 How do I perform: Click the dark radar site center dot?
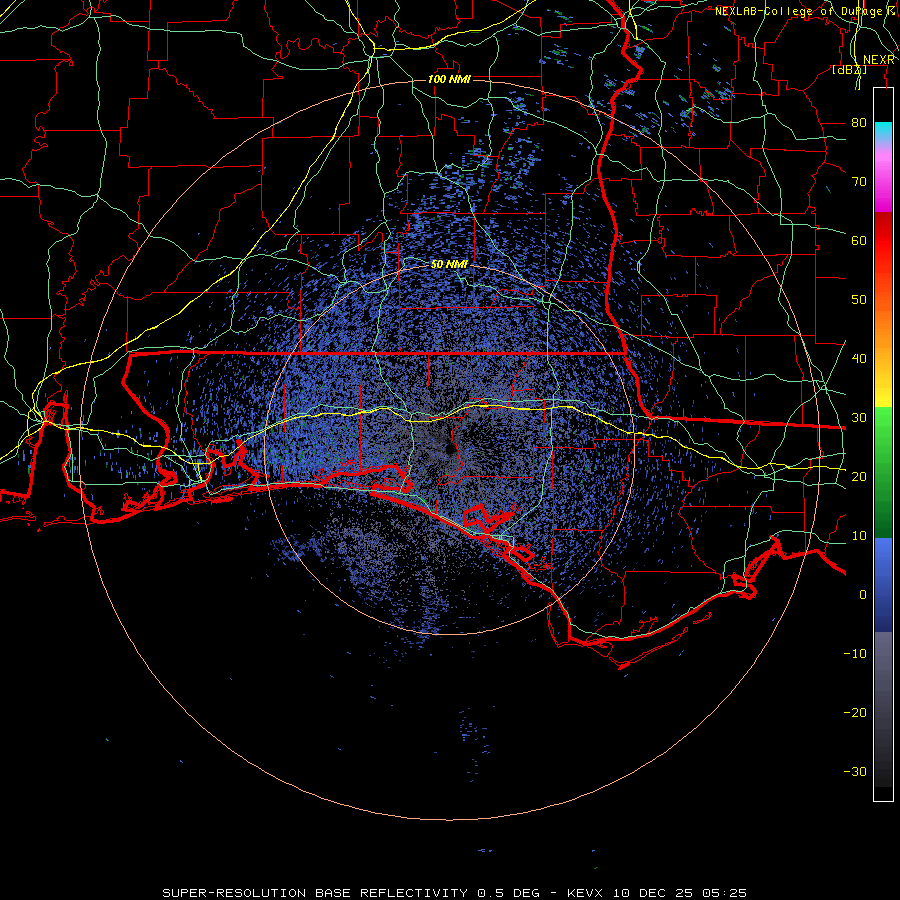[x=449, y=449]
